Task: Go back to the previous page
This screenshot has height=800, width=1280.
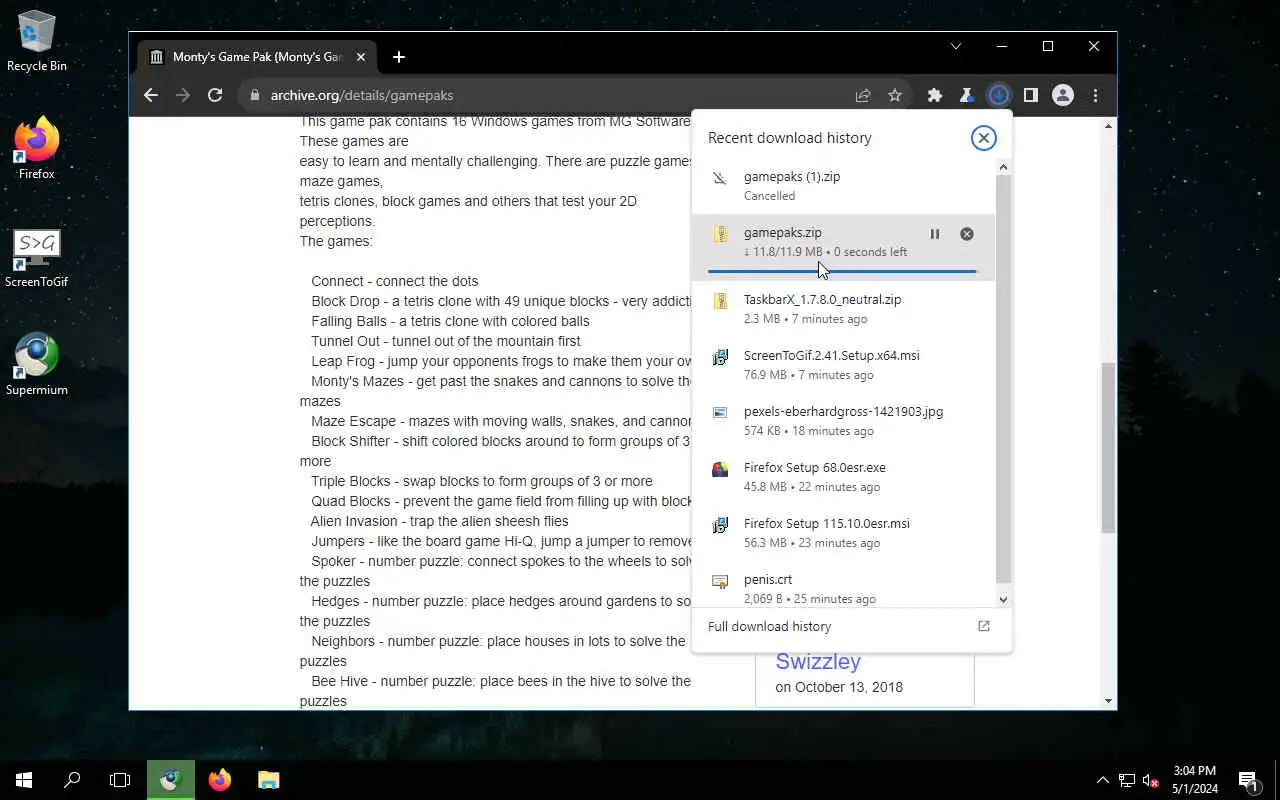Action: [x=151, y=95]
